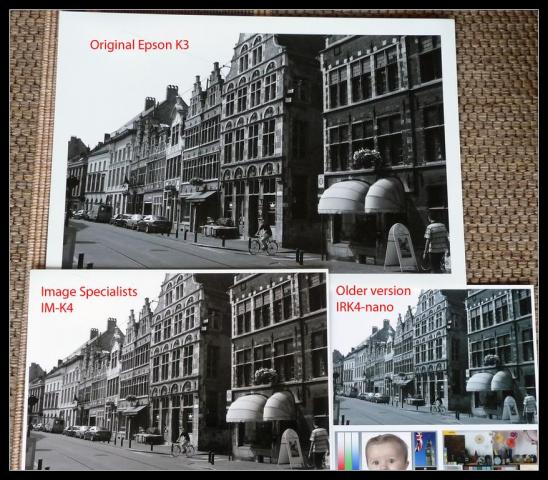
Task: Click the RGB gradient color strips
Action: (x=348, y=451)
